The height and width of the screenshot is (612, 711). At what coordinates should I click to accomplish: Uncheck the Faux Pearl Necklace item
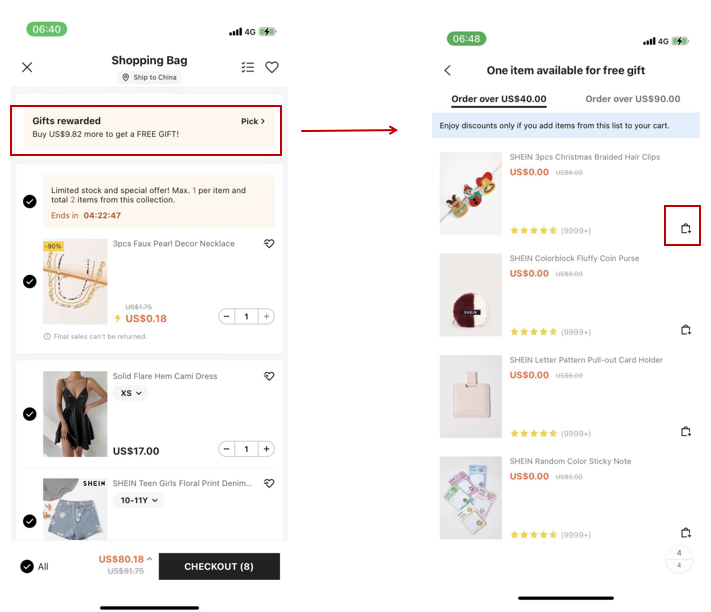pos(30,281)
